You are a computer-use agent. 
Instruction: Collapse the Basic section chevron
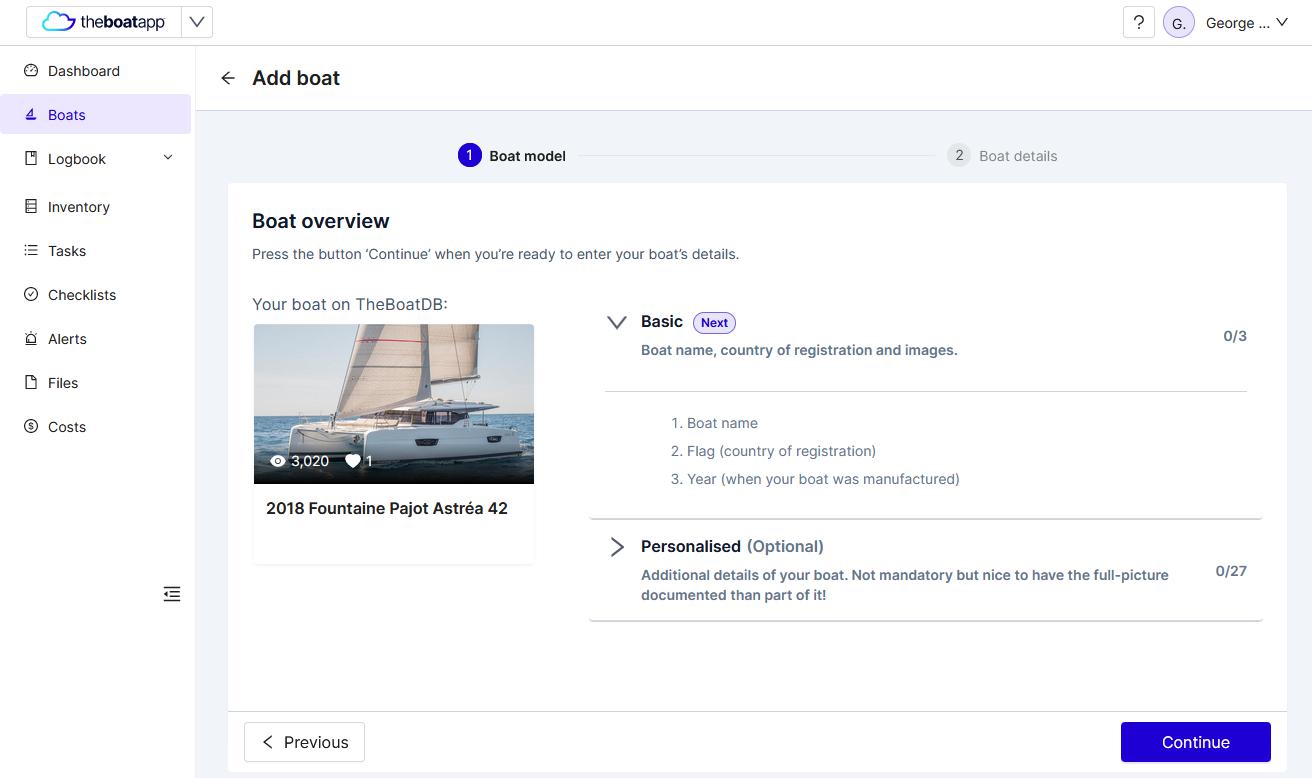click(x=617, y=322)
